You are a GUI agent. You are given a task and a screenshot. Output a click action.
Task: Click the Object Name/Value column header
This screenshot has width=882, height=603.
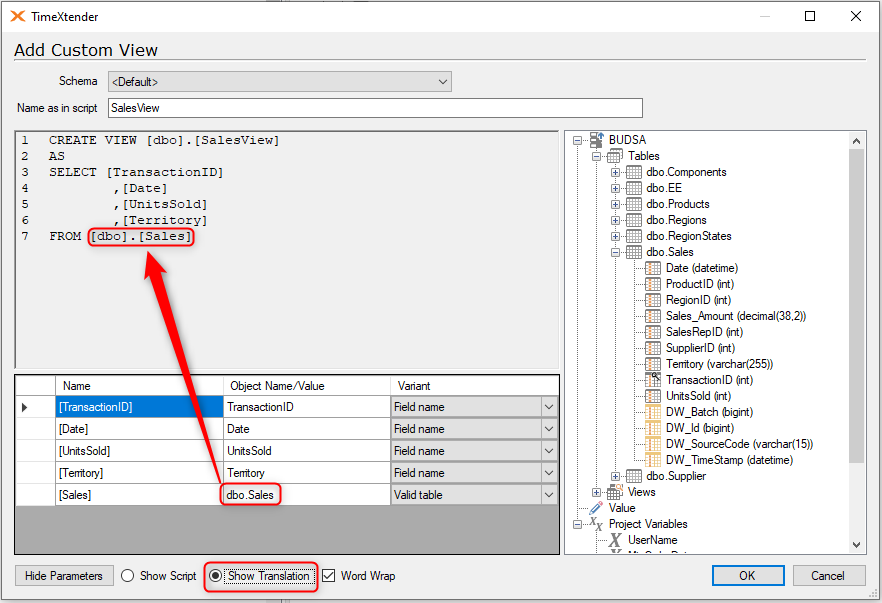click(x=307, y=386)
